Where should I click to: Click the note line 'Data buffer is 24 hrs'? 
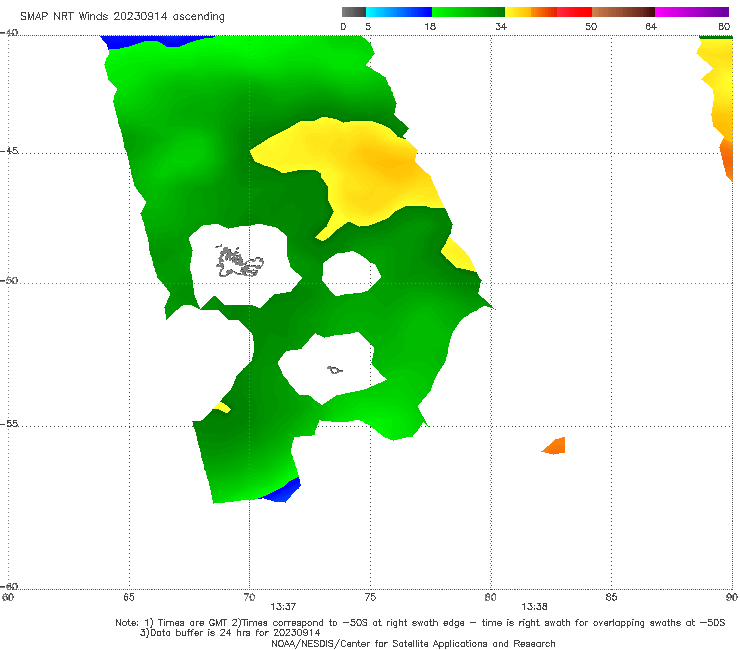[230, 633]
